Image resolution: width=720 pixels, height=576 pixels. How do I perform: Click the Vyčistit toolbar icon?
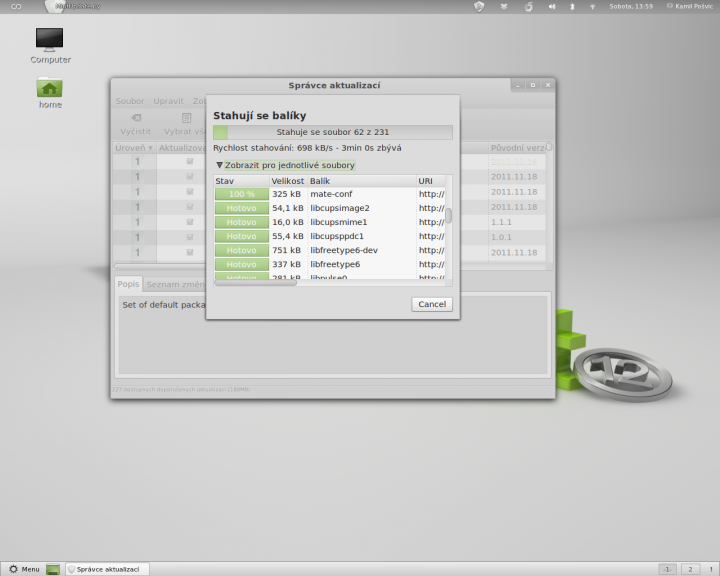135,118
